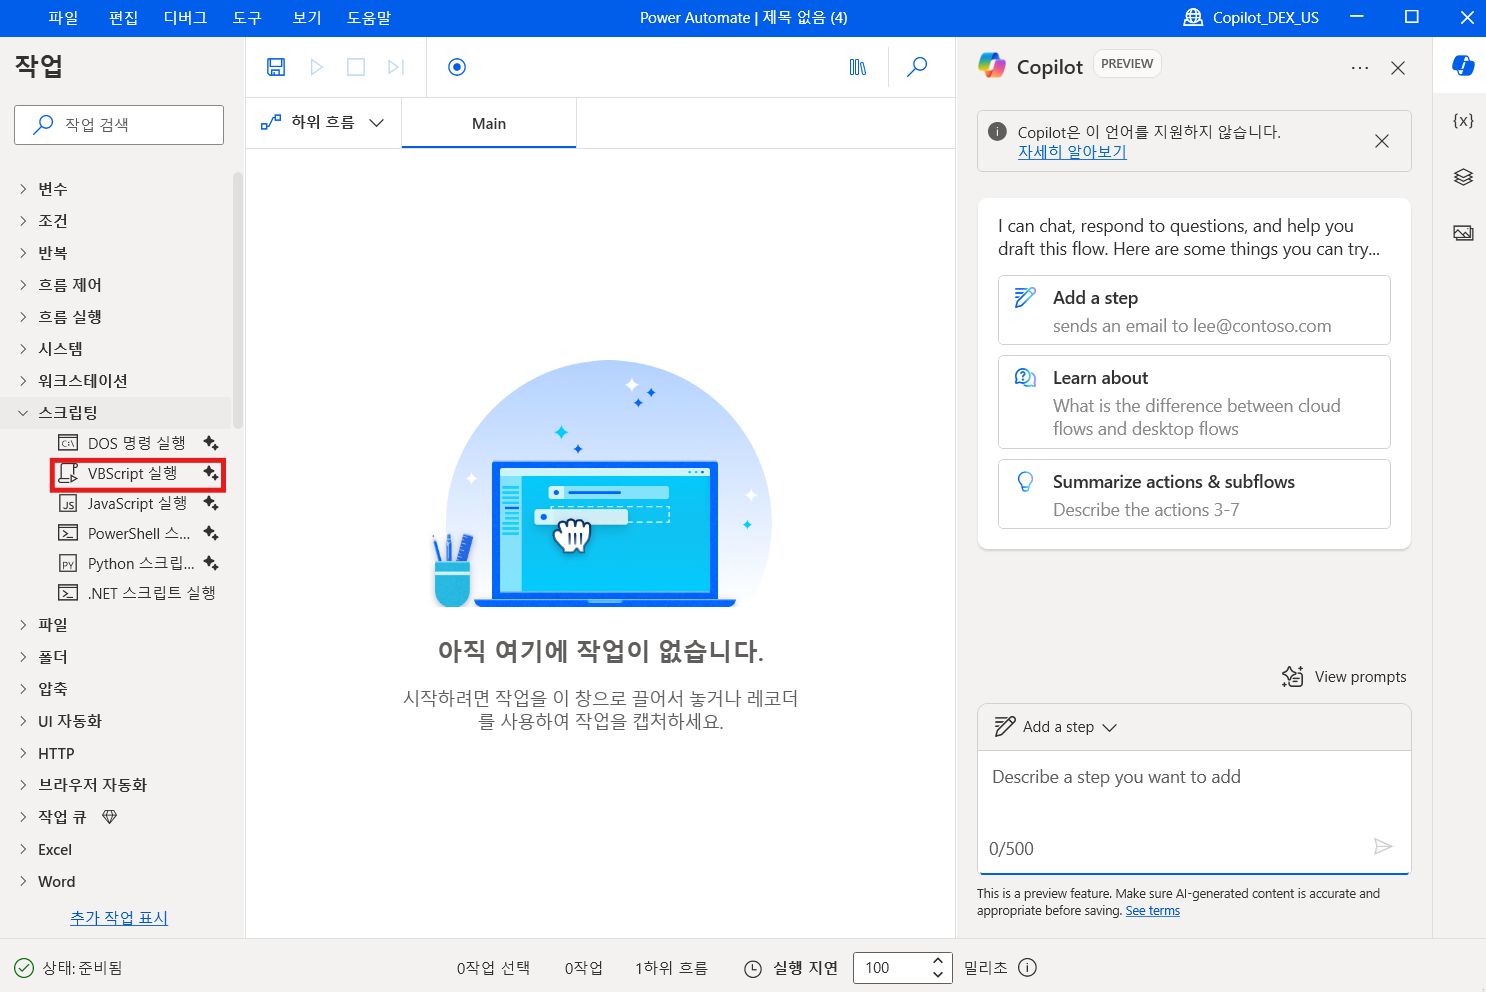Select the VBScript 실행 action
The image size is (1486, 992).
131,473
